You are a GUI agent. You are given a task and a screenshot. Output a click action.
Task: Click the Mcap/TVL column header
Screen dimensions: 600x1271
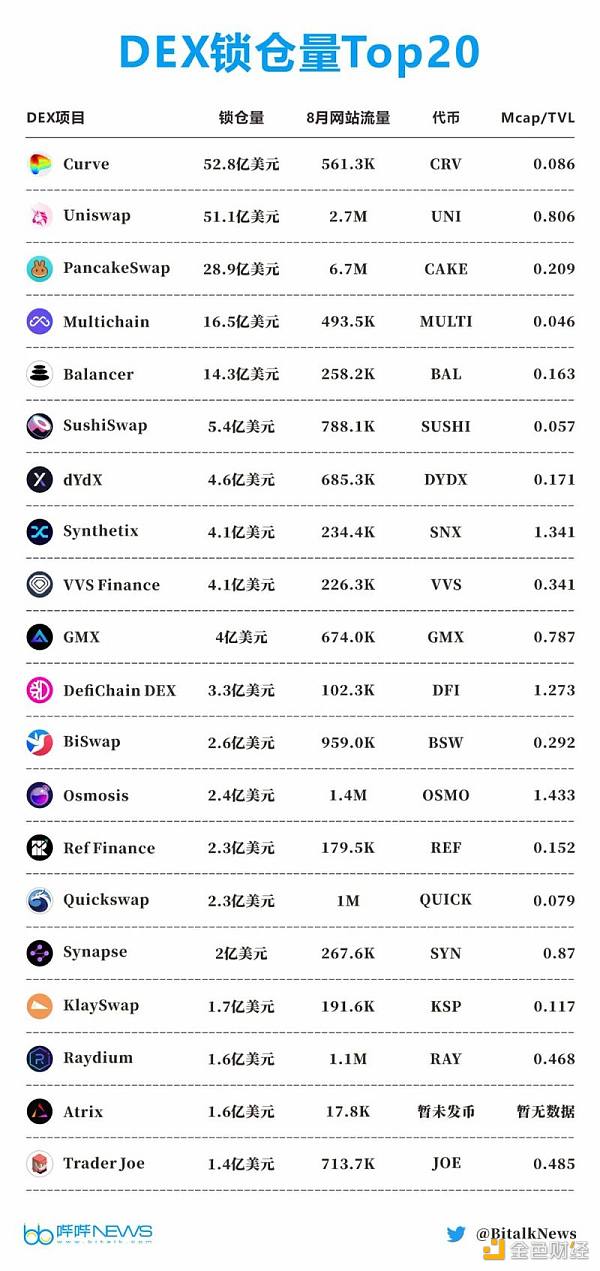(538, 118)
